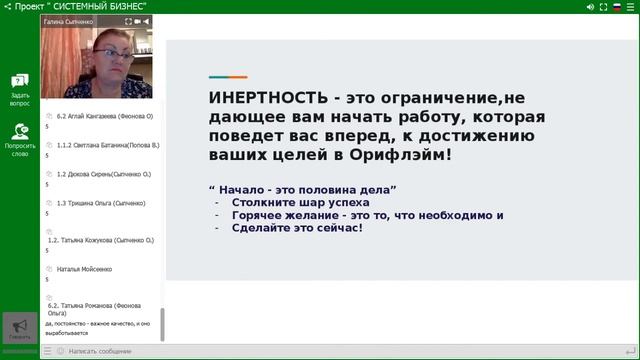Open the chat options list icon
Viewport: 640px width, 360px height.
[x=48, y=351]
